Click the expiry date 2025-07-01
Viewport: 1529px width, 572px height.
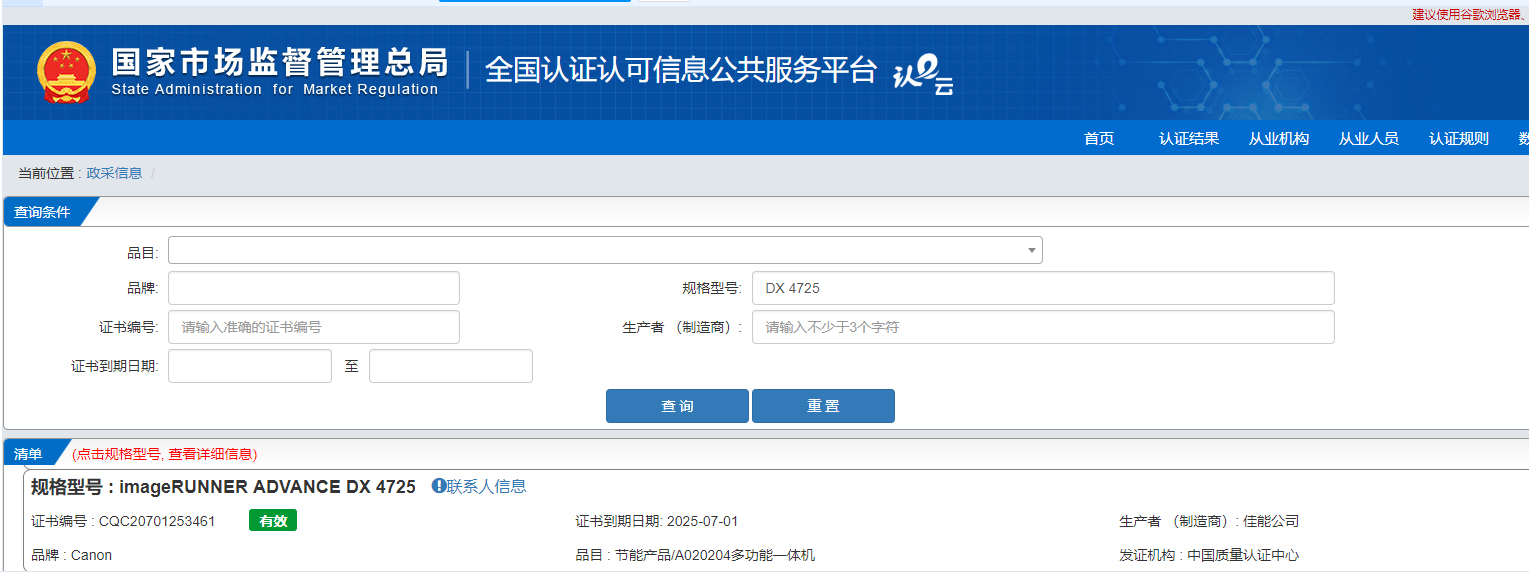(702, 521)
